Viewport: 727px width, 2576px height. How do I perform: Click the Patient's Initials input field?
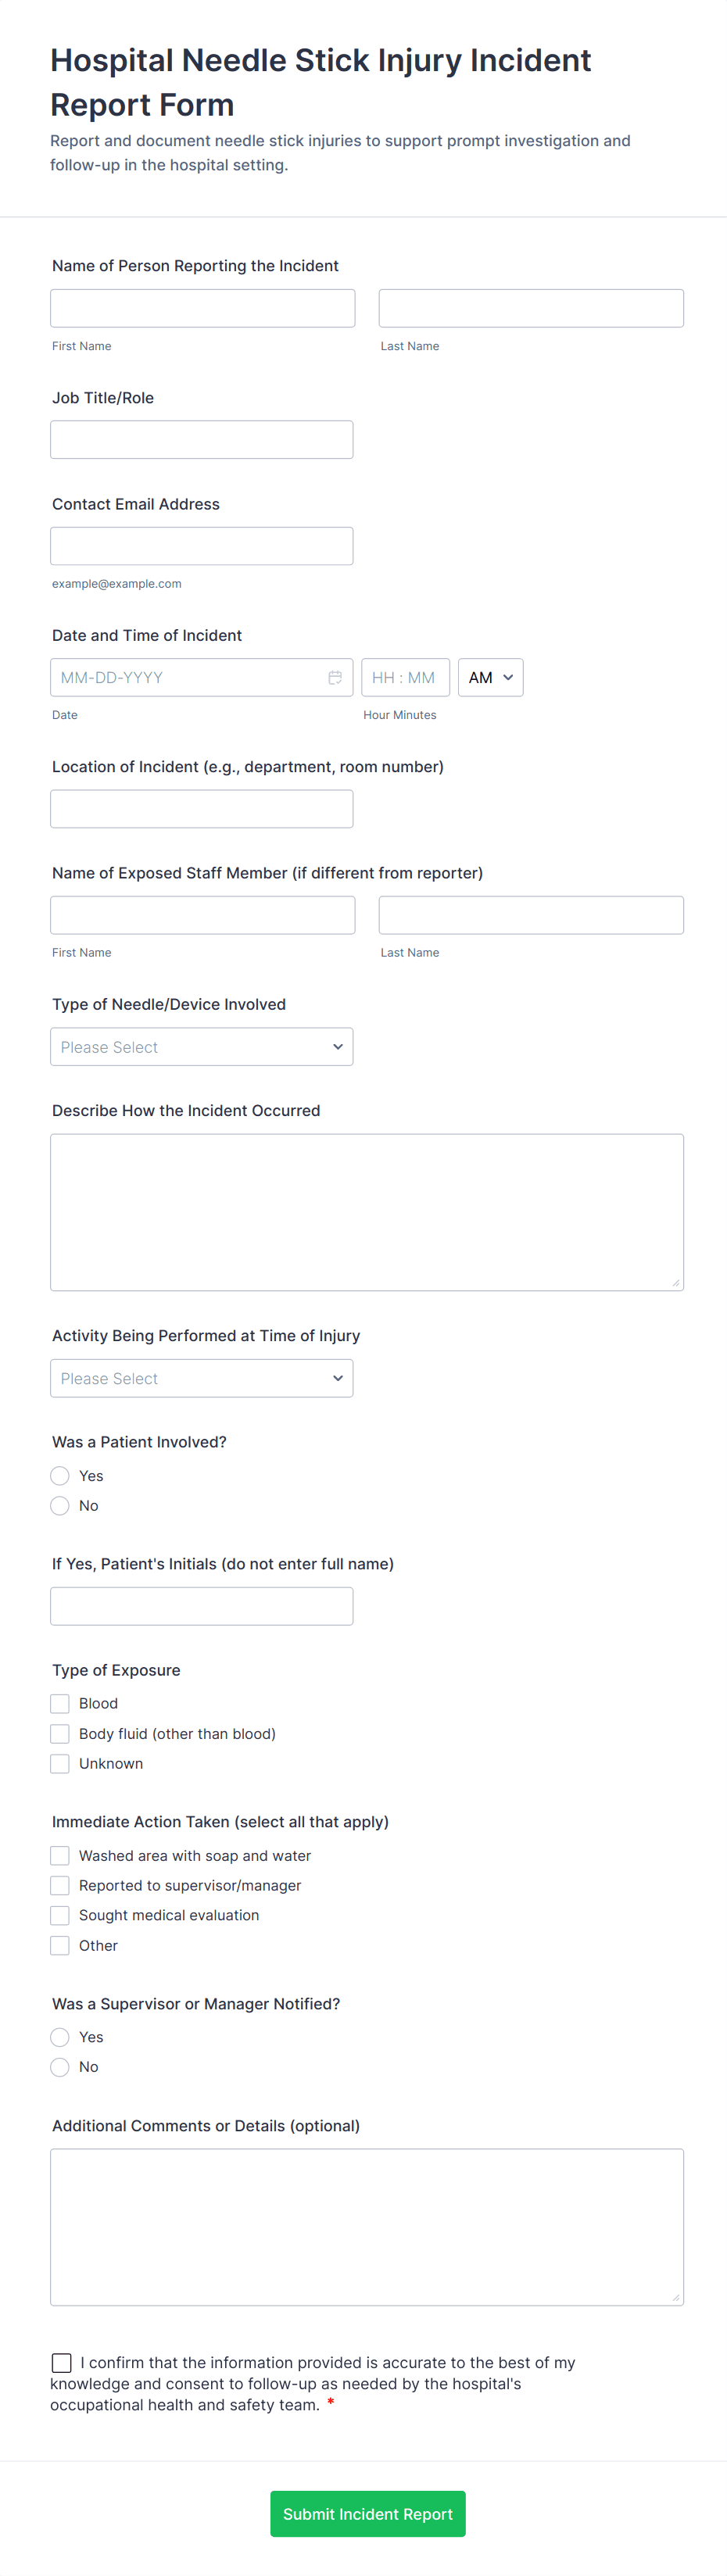201,1605
